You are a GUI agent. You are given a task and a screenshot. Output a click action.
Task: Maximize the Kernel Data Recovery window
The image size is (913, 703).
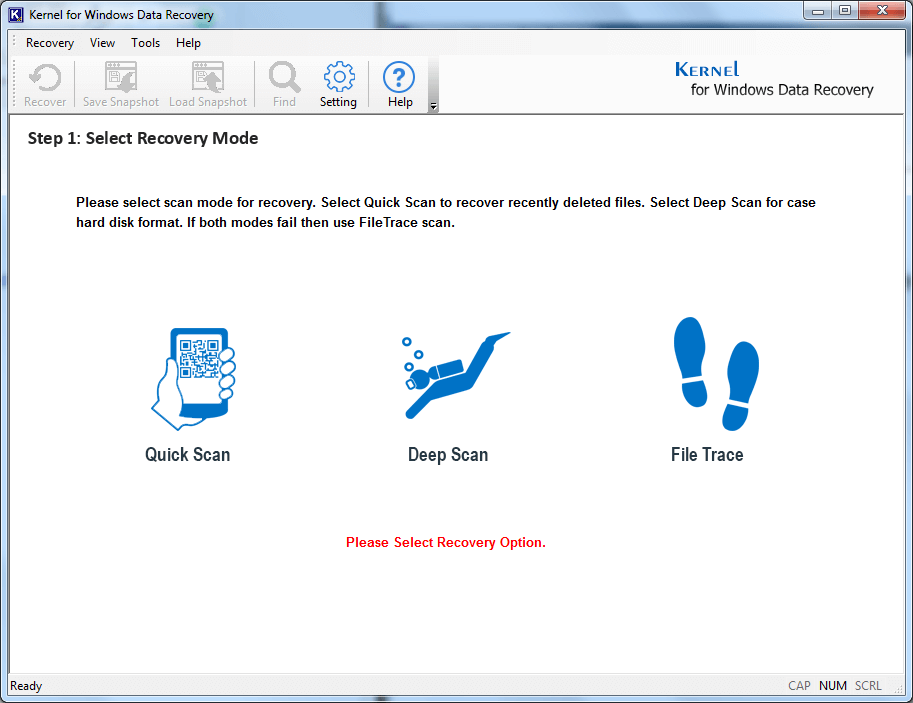pyautogui.click(x=845, y=11)
